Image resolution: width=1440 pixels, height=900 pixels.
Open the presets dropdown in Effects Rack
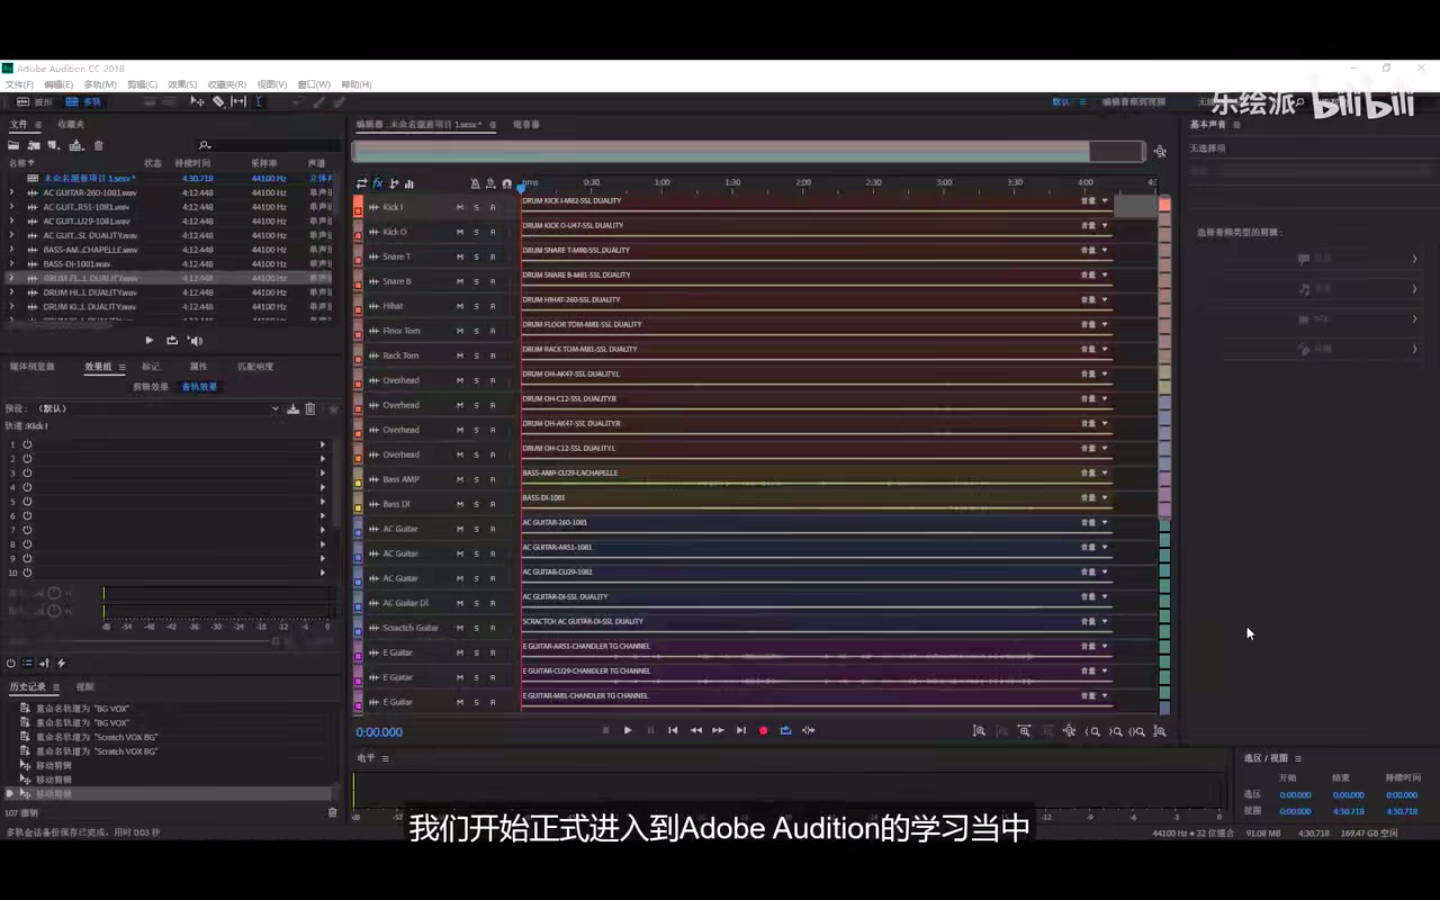pyautogui.click(x=275, y=409)
